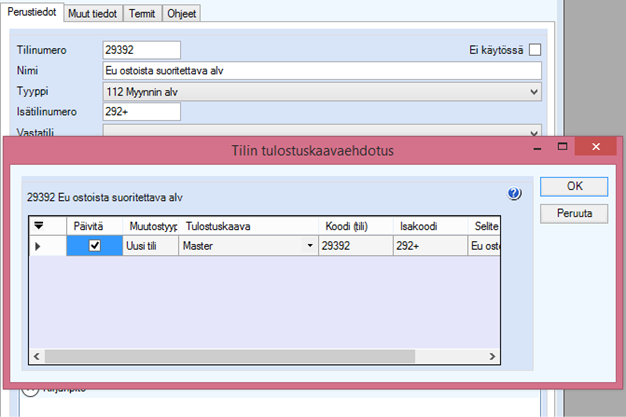626x417 pixels.
Task: Enable the Ei käytössä checkbox
Action: 534,49
